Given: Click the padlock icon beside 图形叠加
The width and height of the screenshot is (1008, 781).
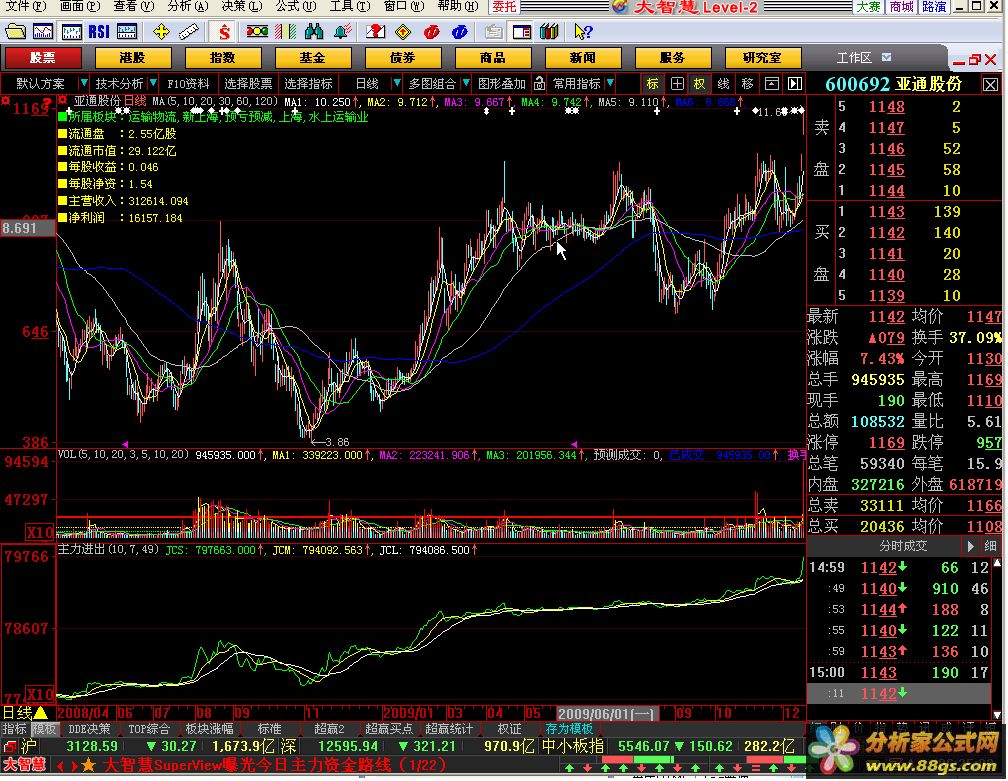Looking at the screenshot, I should point(539,84).
